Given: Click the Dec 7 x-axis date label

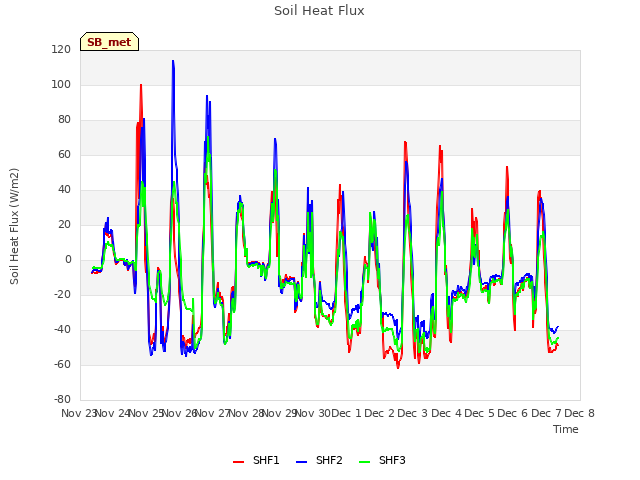Looking at the screenshot, I should [547, 413].
